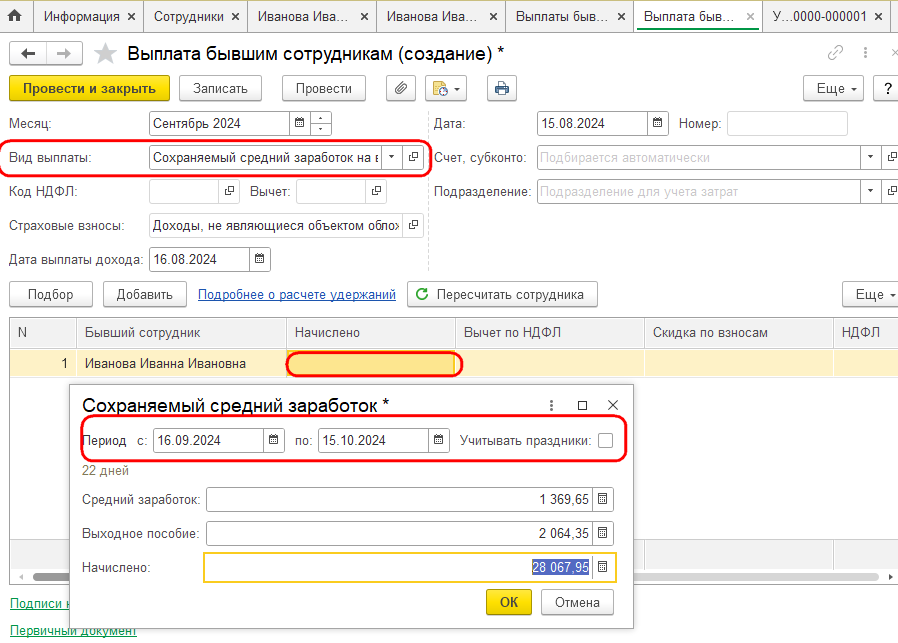This screenshot has height=643, width=898.
Task: Select the Иванова Иванна Ивановна cell
Action: (181, 363)
